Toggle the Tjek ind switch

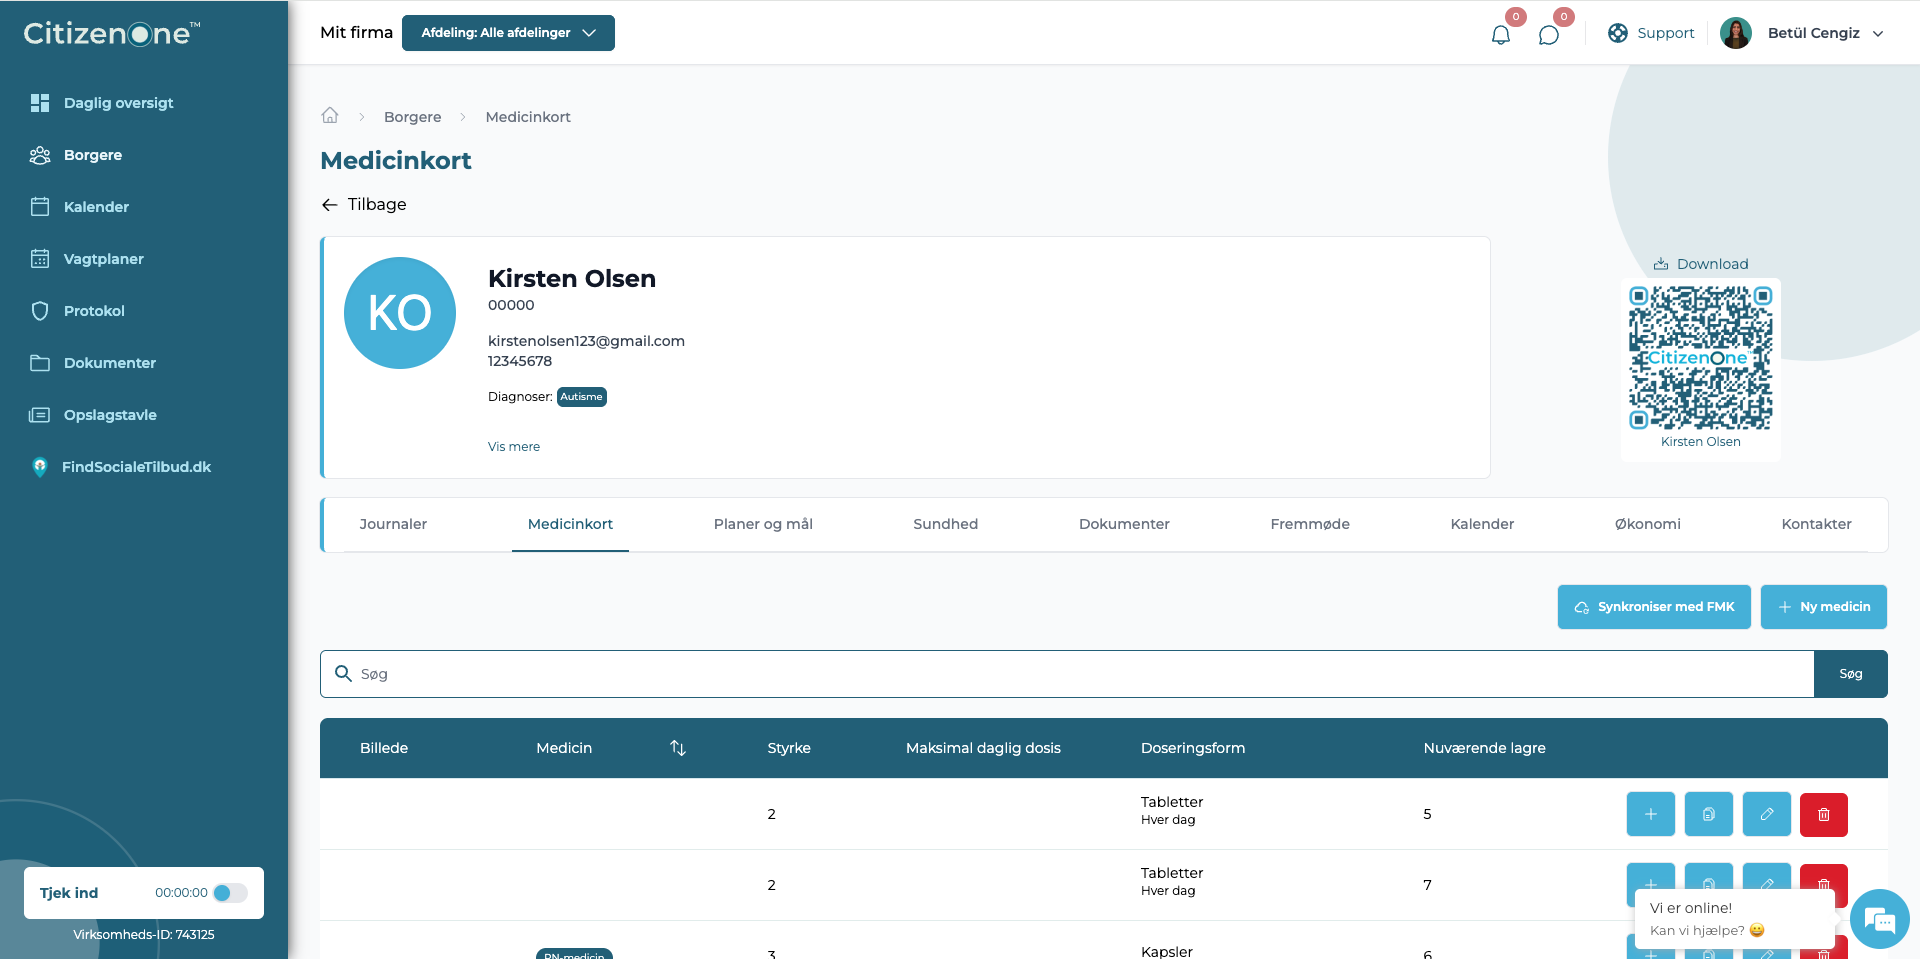[231, 893]
